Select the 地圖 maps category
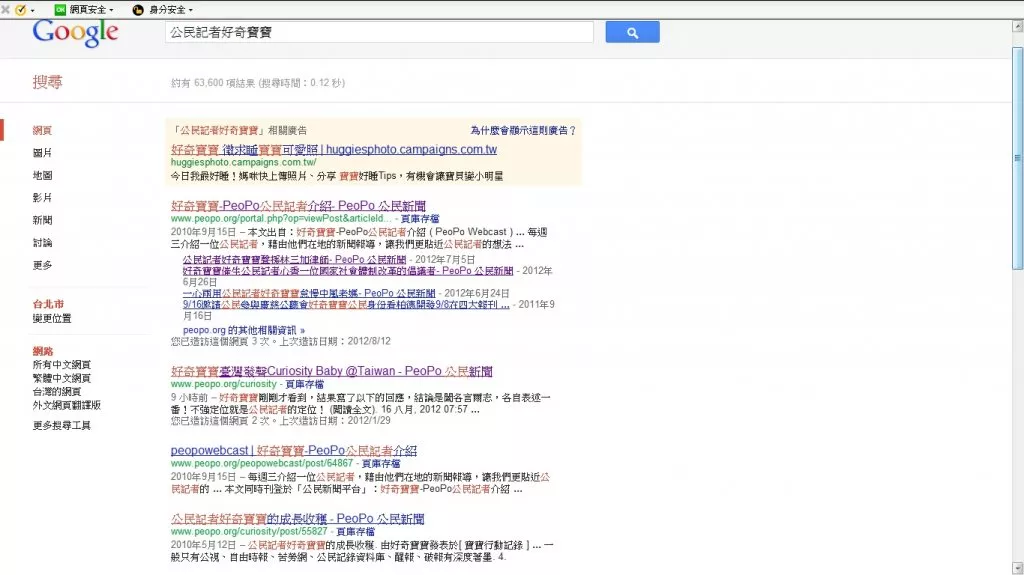The image size is (1024, 575). click(x=42, y=175)
